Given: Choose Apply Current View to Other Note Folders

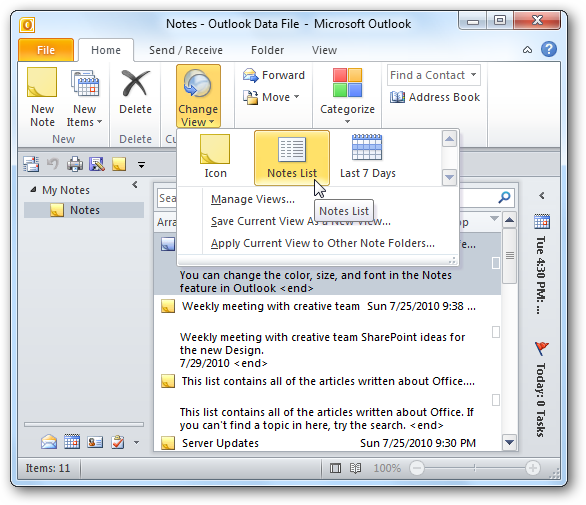Looking at the screenshot, I should 323,243.
